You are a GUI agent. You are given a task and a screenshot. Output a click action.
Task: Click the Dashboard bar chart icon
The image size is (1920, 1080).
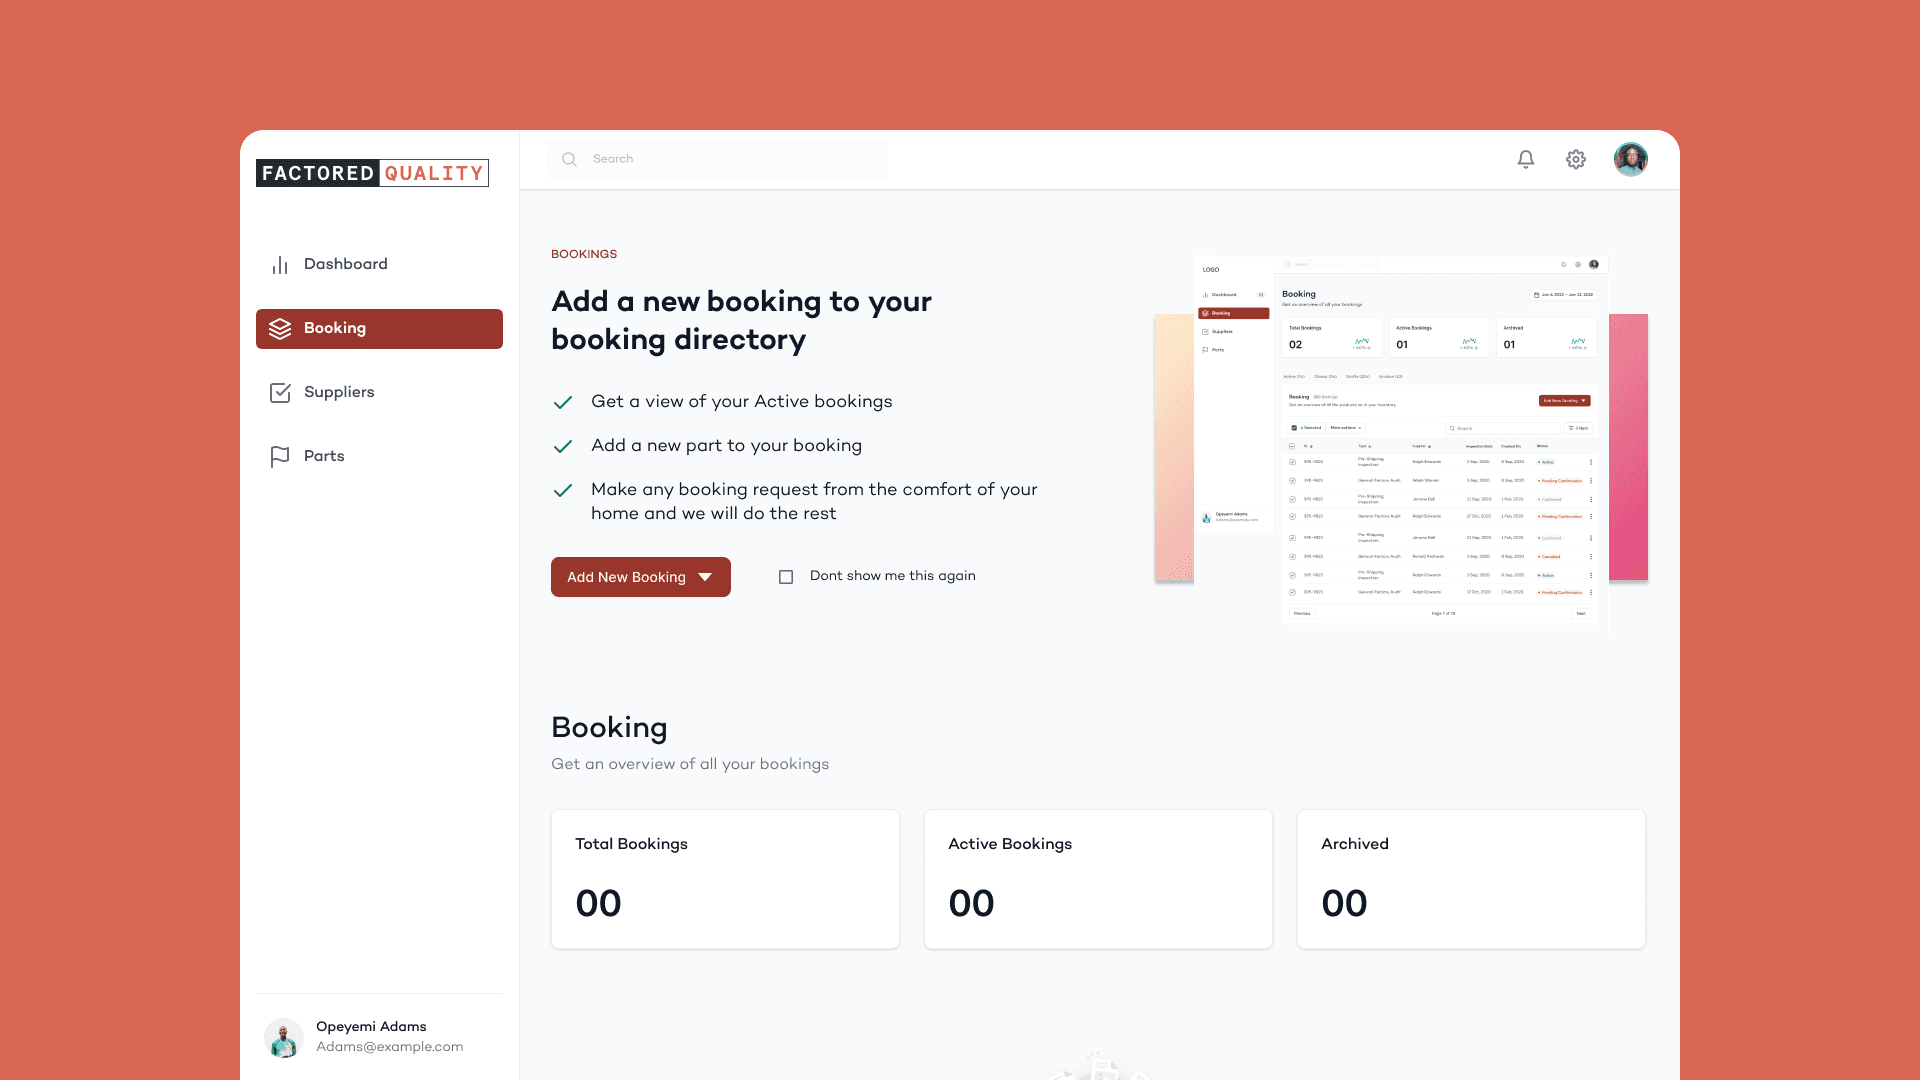coord(280,264)
